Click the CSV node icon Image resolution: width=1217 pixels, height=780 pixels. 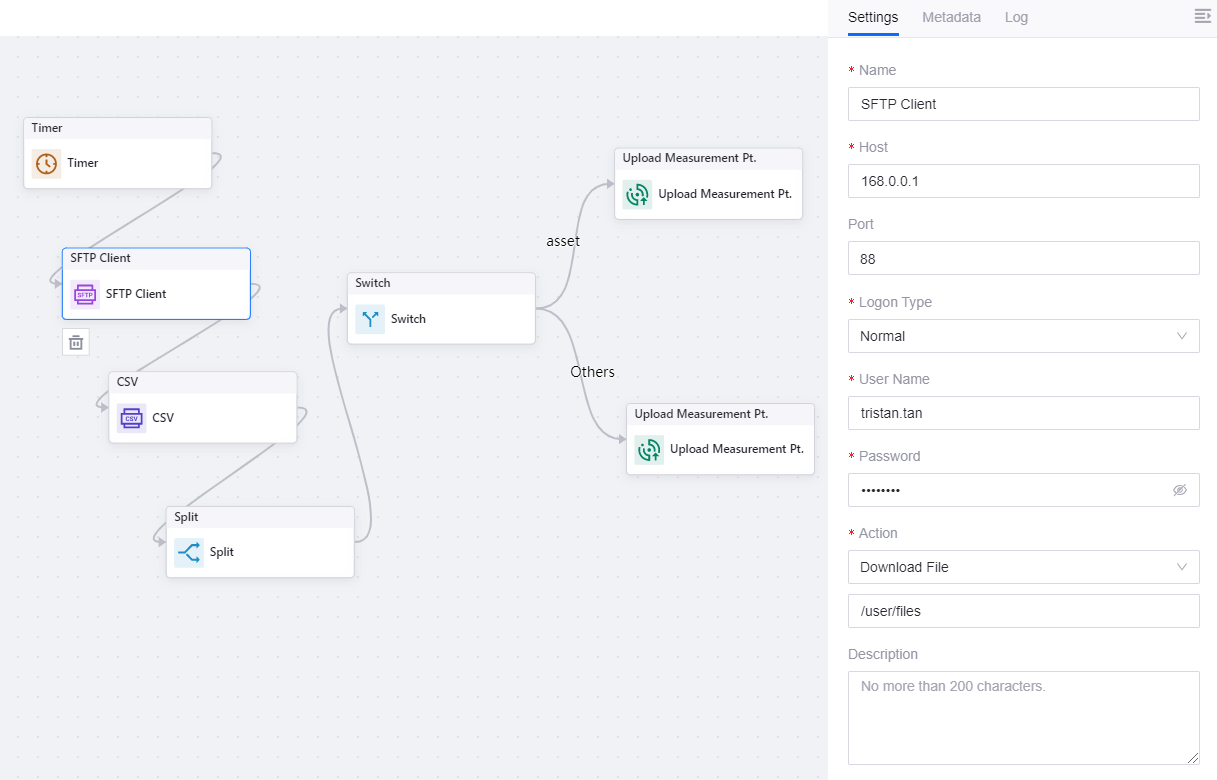point(131,418)
